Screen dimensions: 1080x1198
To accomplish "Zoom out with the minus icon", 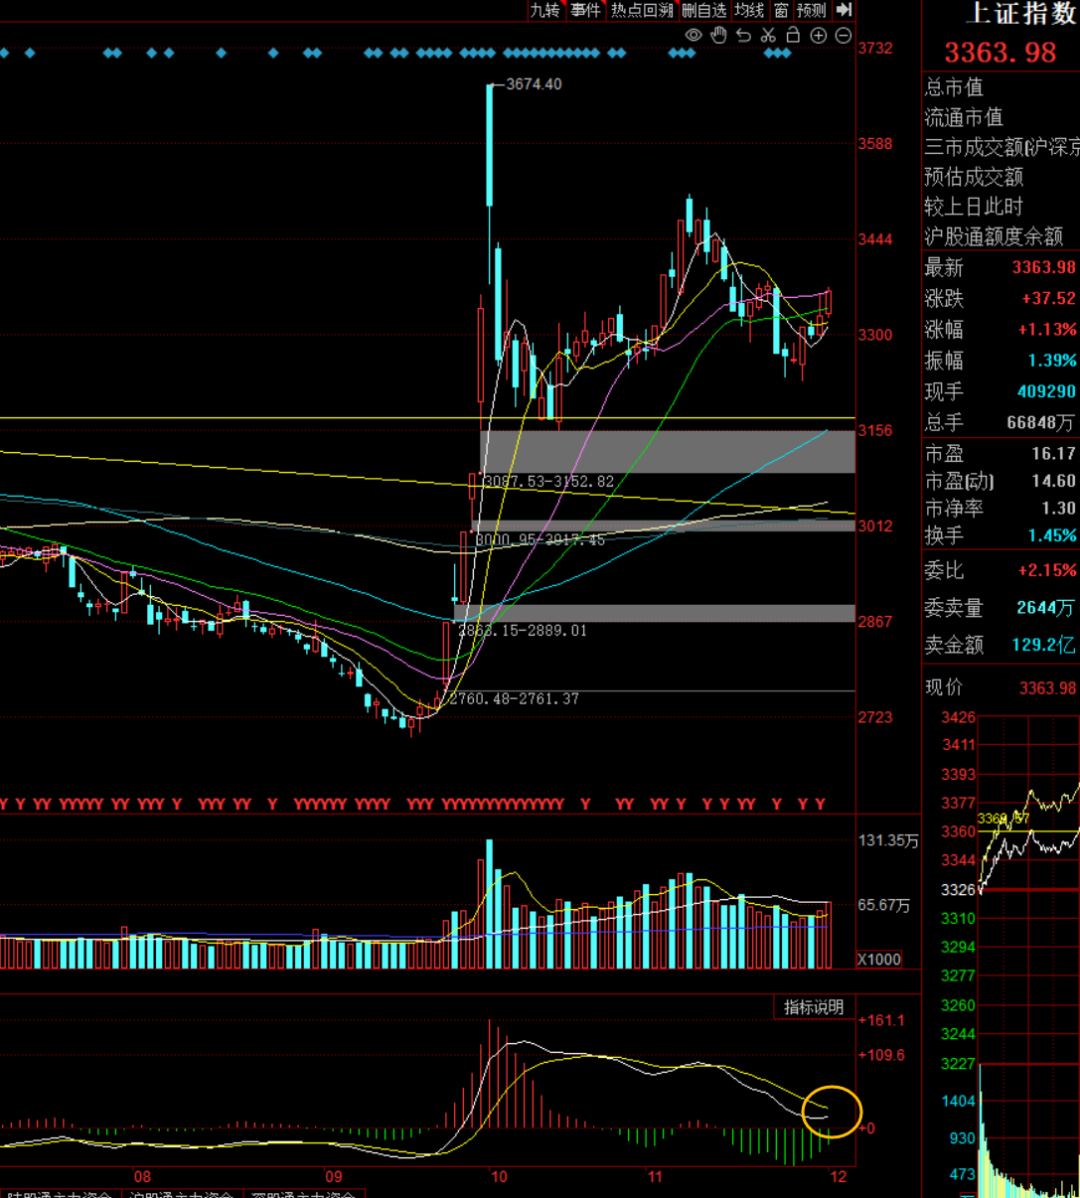I will tap(843, 36).
